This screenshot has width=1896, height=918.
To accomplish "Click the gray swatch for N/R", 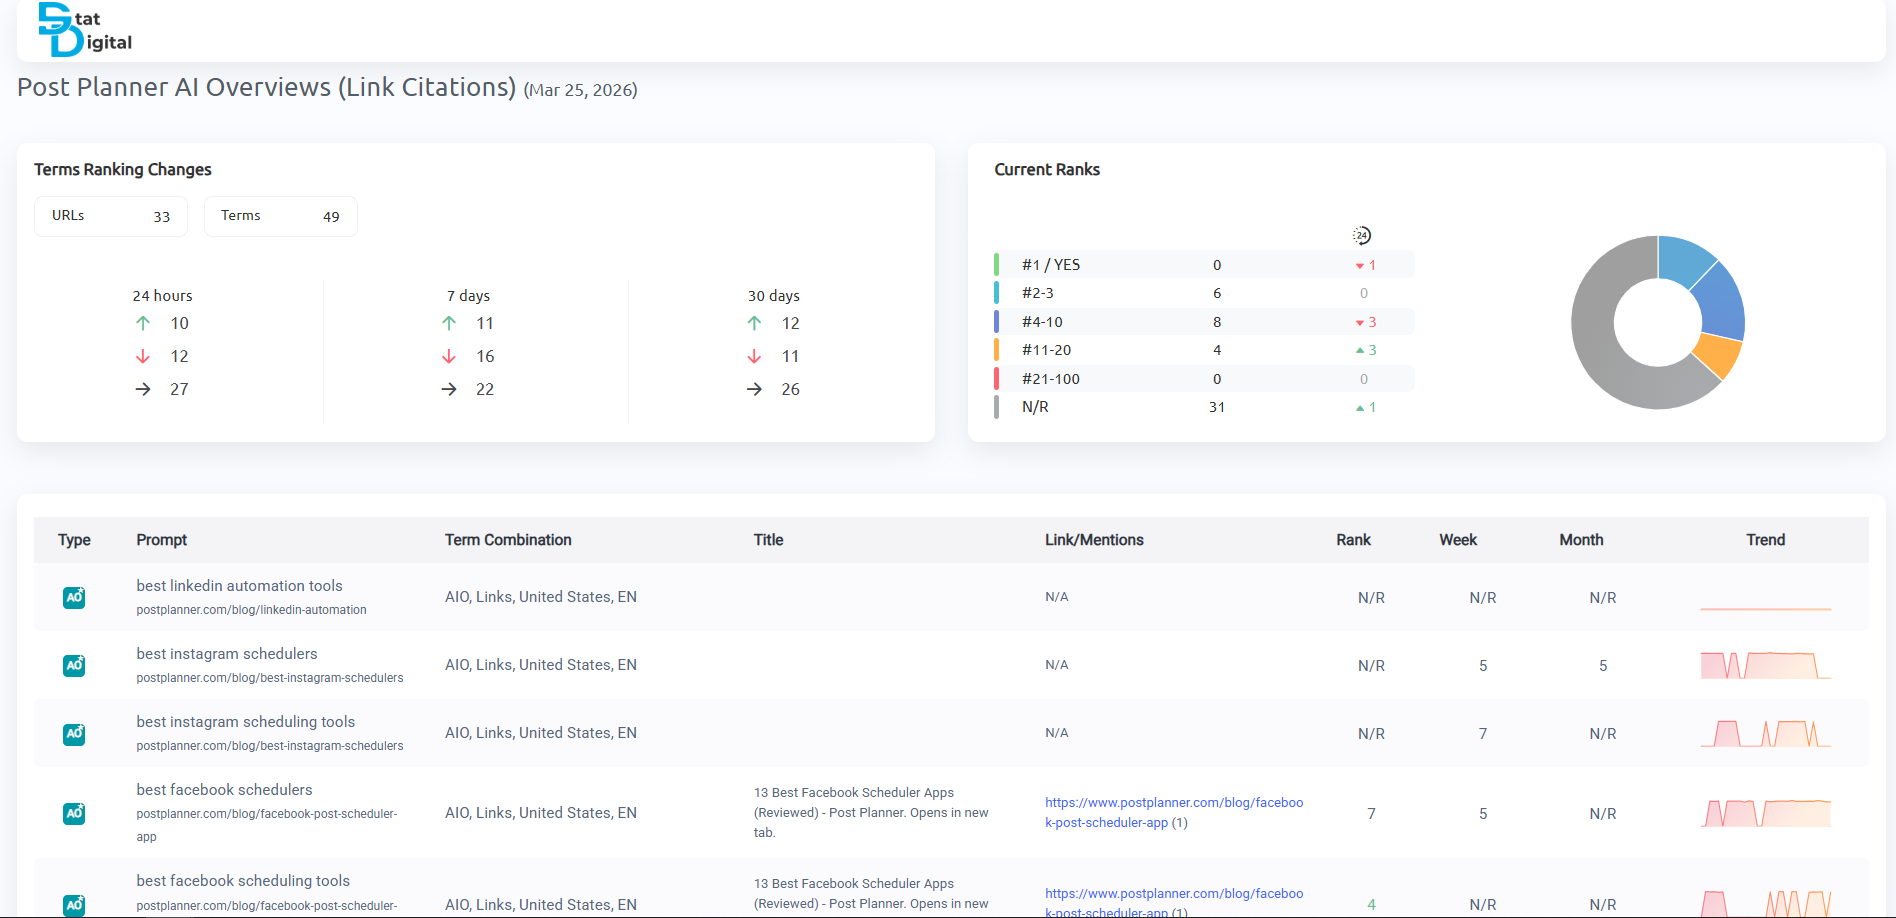I will click(x=997, y=407).
